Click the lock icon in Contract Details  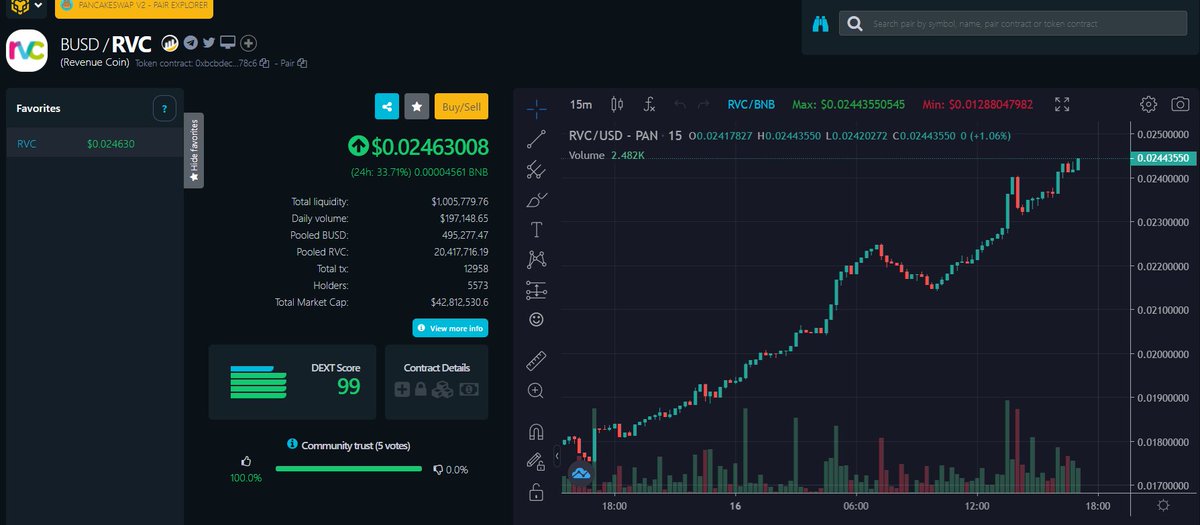pos(421,389)
